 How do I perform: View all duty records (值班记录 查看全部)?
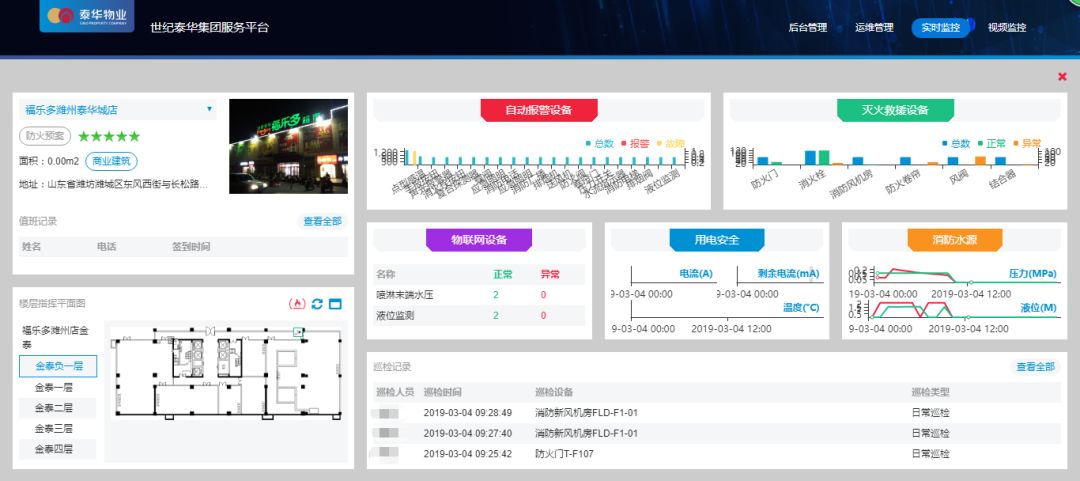pos(322,221)
